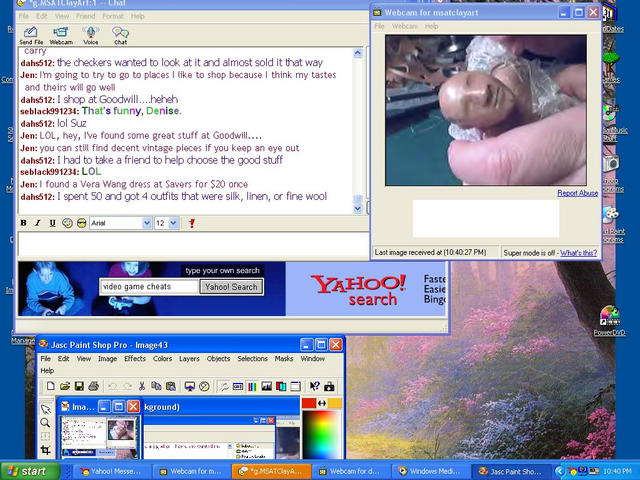Click the Chat toolbar icon
Viewport: 640px width, 480px height.
[x=120, y=35]
